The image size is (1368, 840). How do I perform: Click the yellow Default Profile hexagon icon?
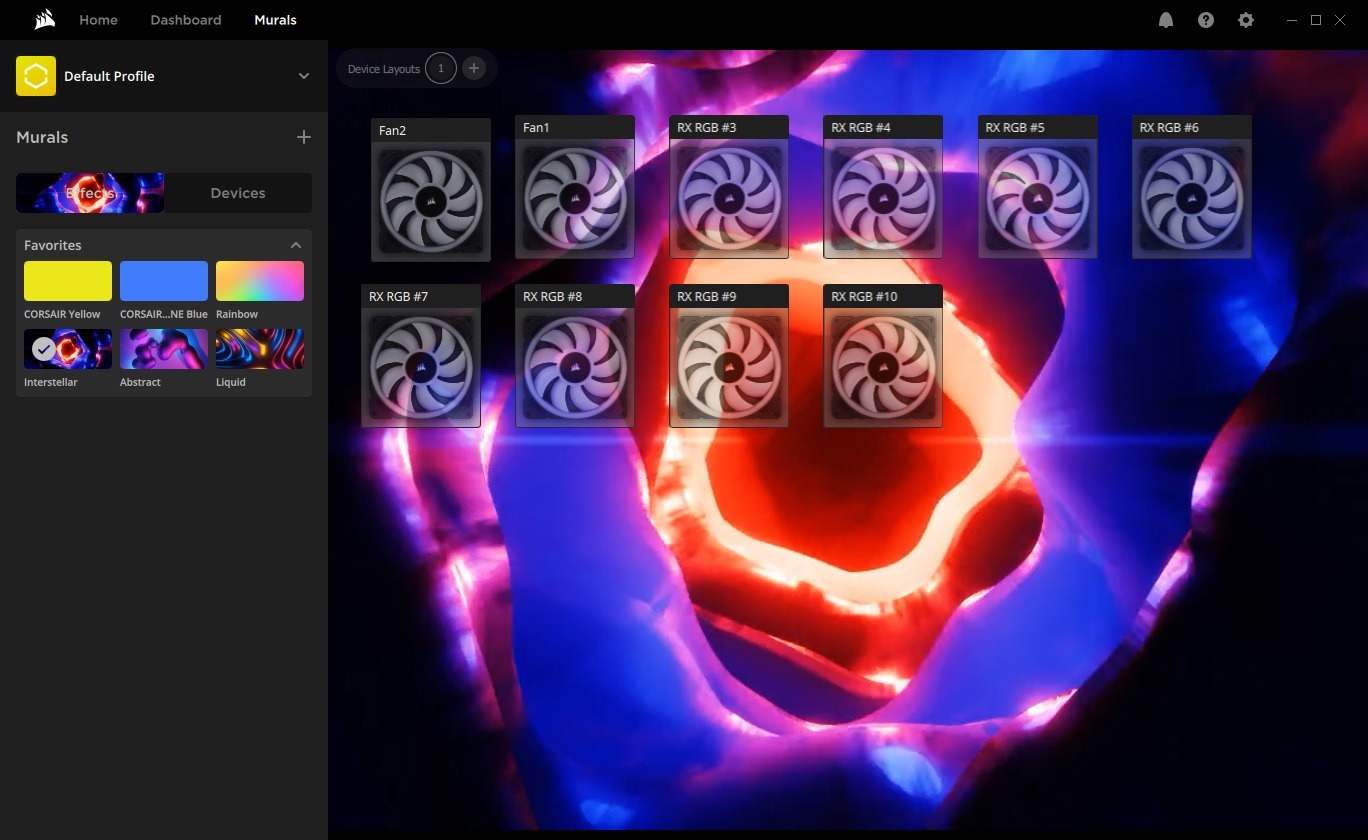36,76
